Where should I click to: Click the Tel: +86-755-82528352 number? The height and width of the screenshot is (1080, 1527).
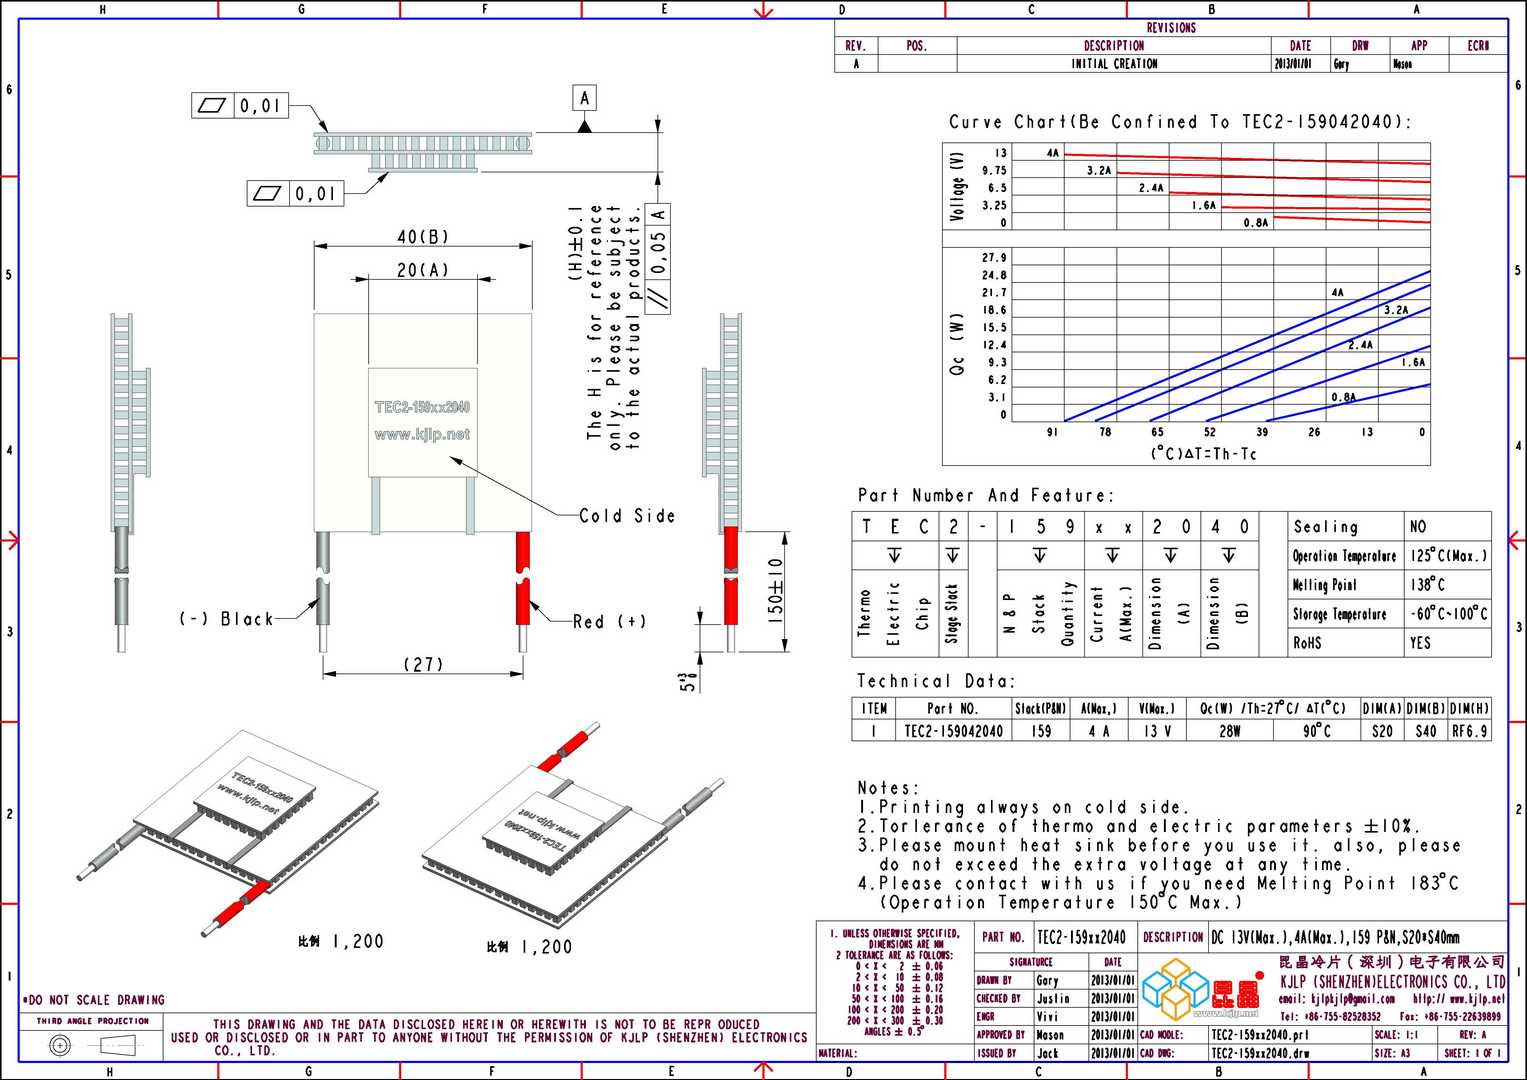click(x=1330, y=1016)
